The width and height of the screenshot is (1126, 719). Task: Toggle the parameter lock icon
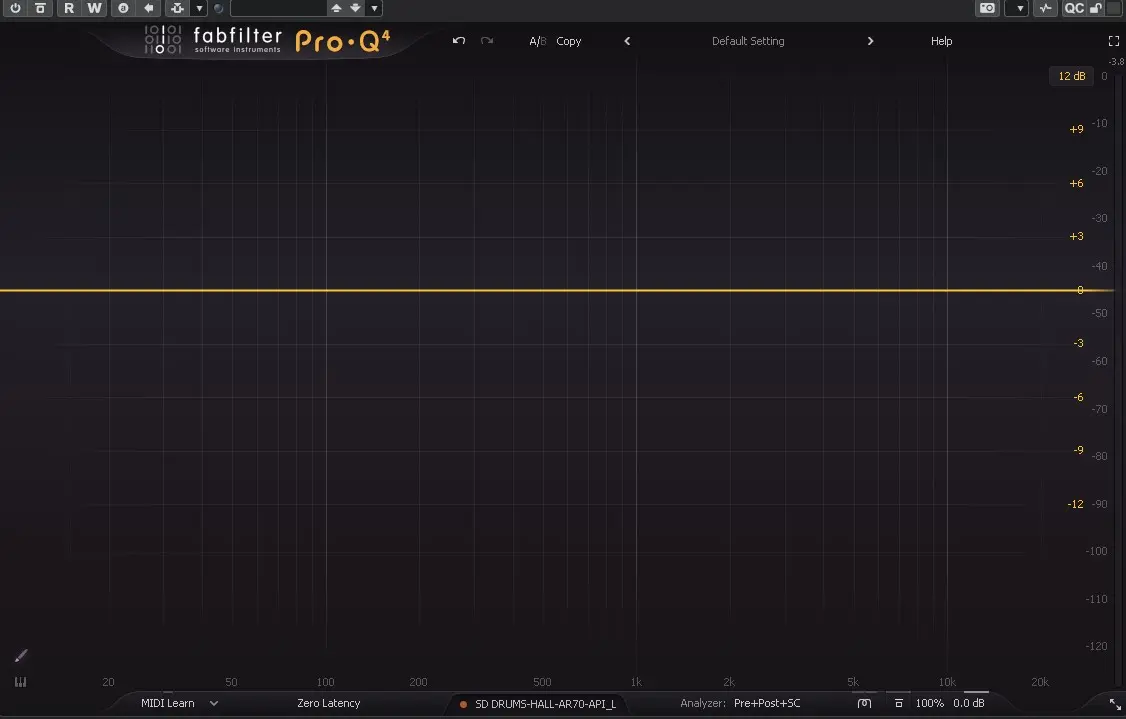point(1094,8)
